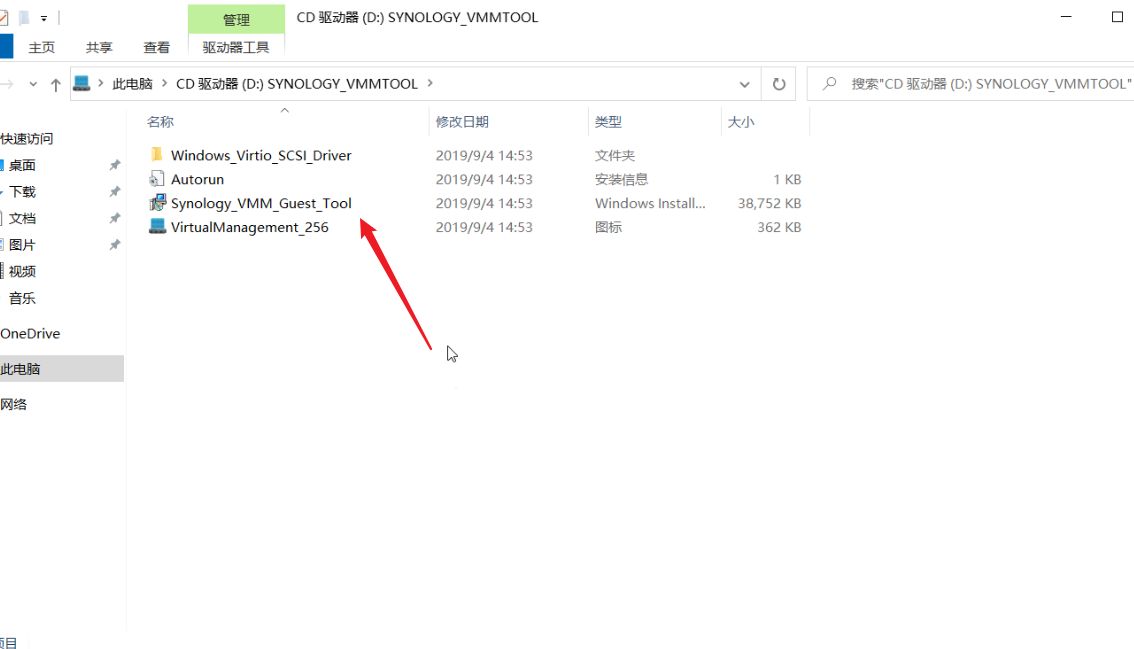Open the Windows_Virtio_SCSI_Driver folder icon
The height and width of the screenshot is (649, 1134).
tap(156, 155)
